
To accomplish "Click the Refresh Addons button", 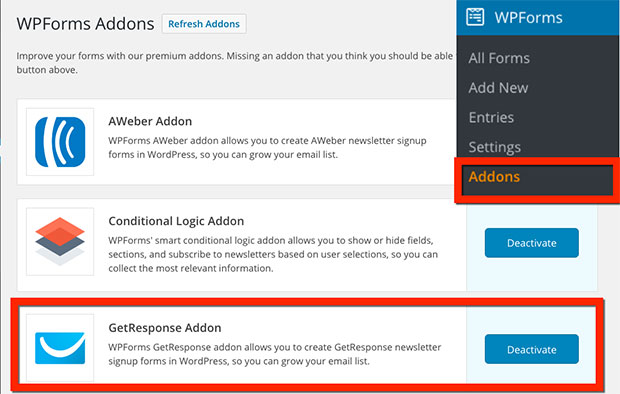I will (x=204, y=24).
